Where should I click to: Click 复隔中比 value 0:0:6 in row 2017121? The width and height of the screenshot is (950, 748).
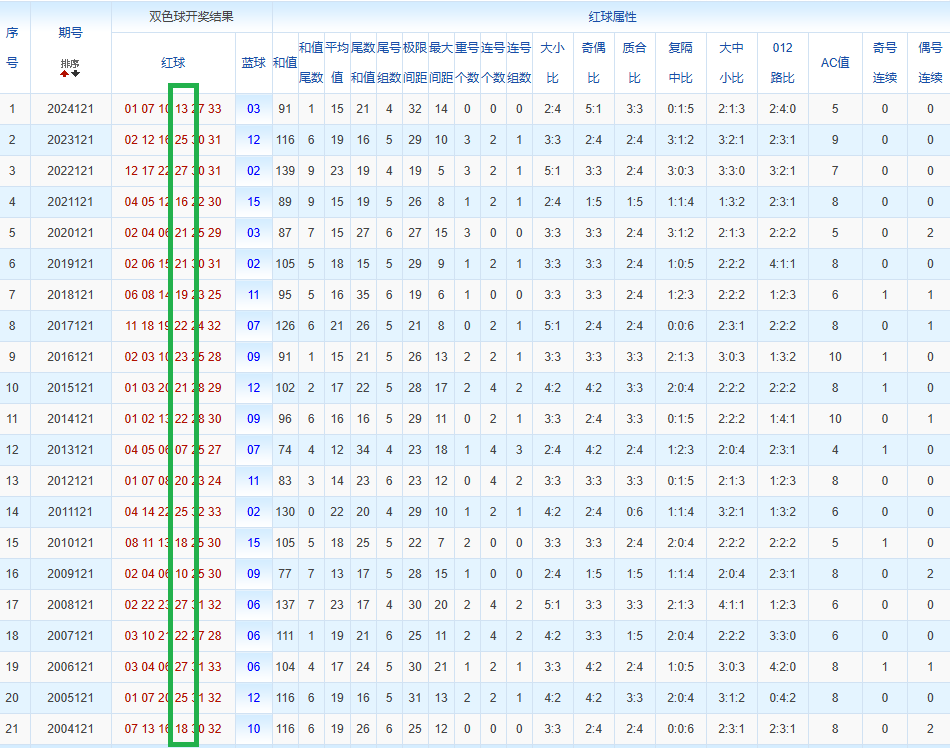pos(680,326)
